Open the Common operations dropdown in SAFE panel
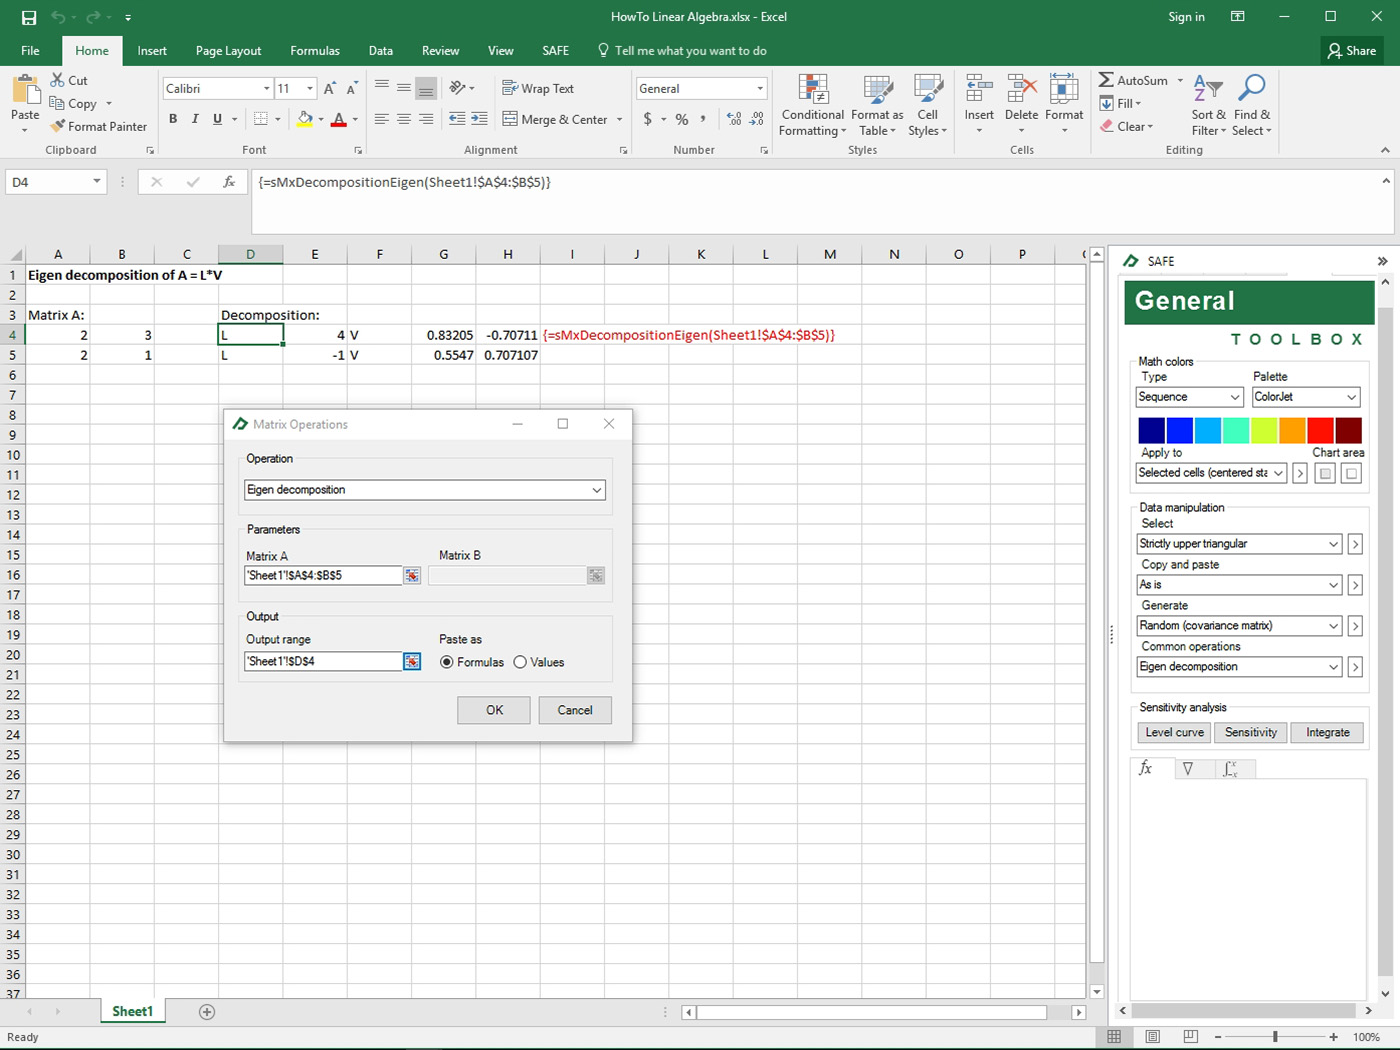Viewport: 1400px width, 1050px height. point(1239,667)
